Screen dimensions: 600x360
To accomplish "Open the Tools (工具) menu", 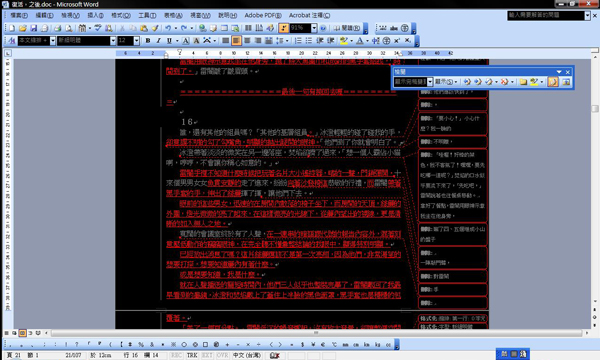I will click(x=147, y=16).
